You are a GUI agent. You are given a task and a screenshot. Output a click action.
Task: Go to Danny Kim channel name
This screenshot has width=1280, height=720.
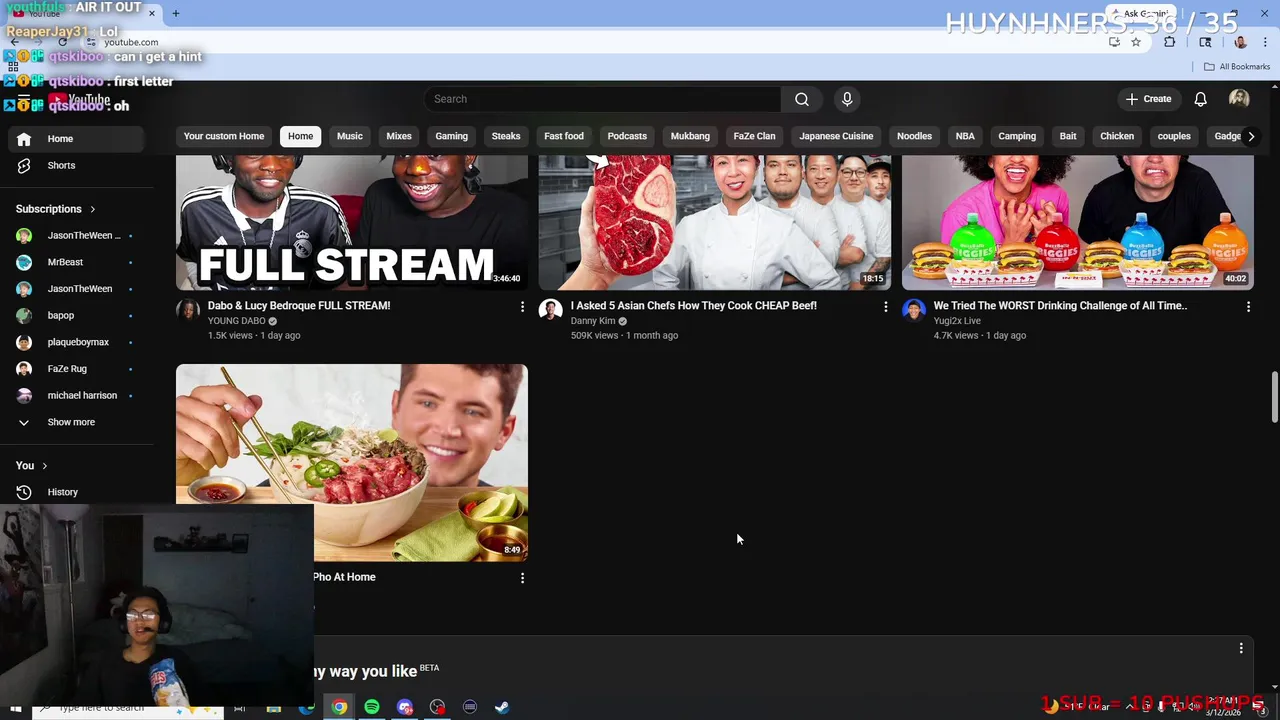click(x=593, y=321)
